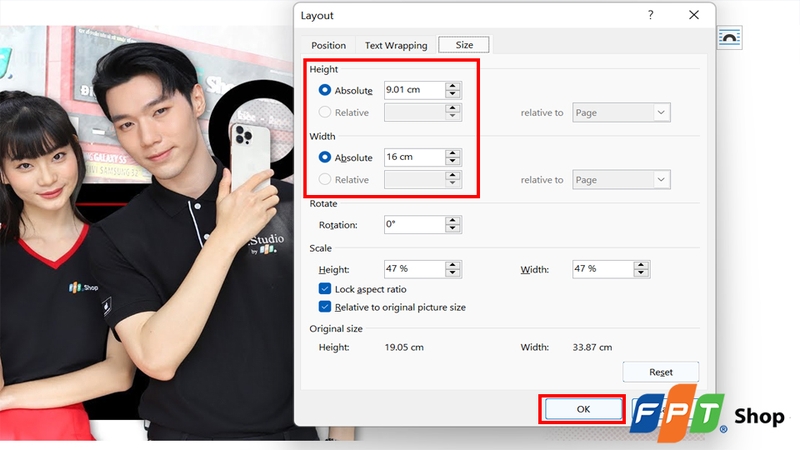This screenshot has height=450, width=800.
Task: Click the Height relative value field
Action: (x=414, y=112)
